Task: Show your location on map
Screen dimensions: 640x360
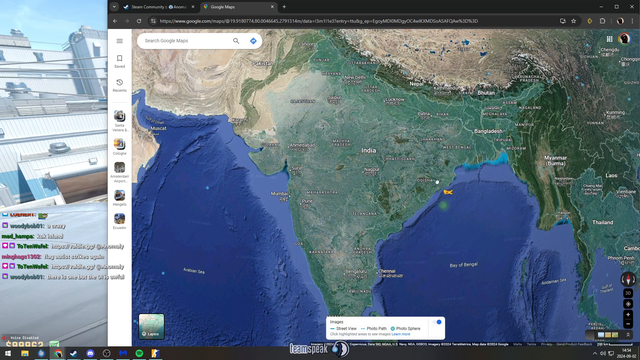Action: pos(628,304)
